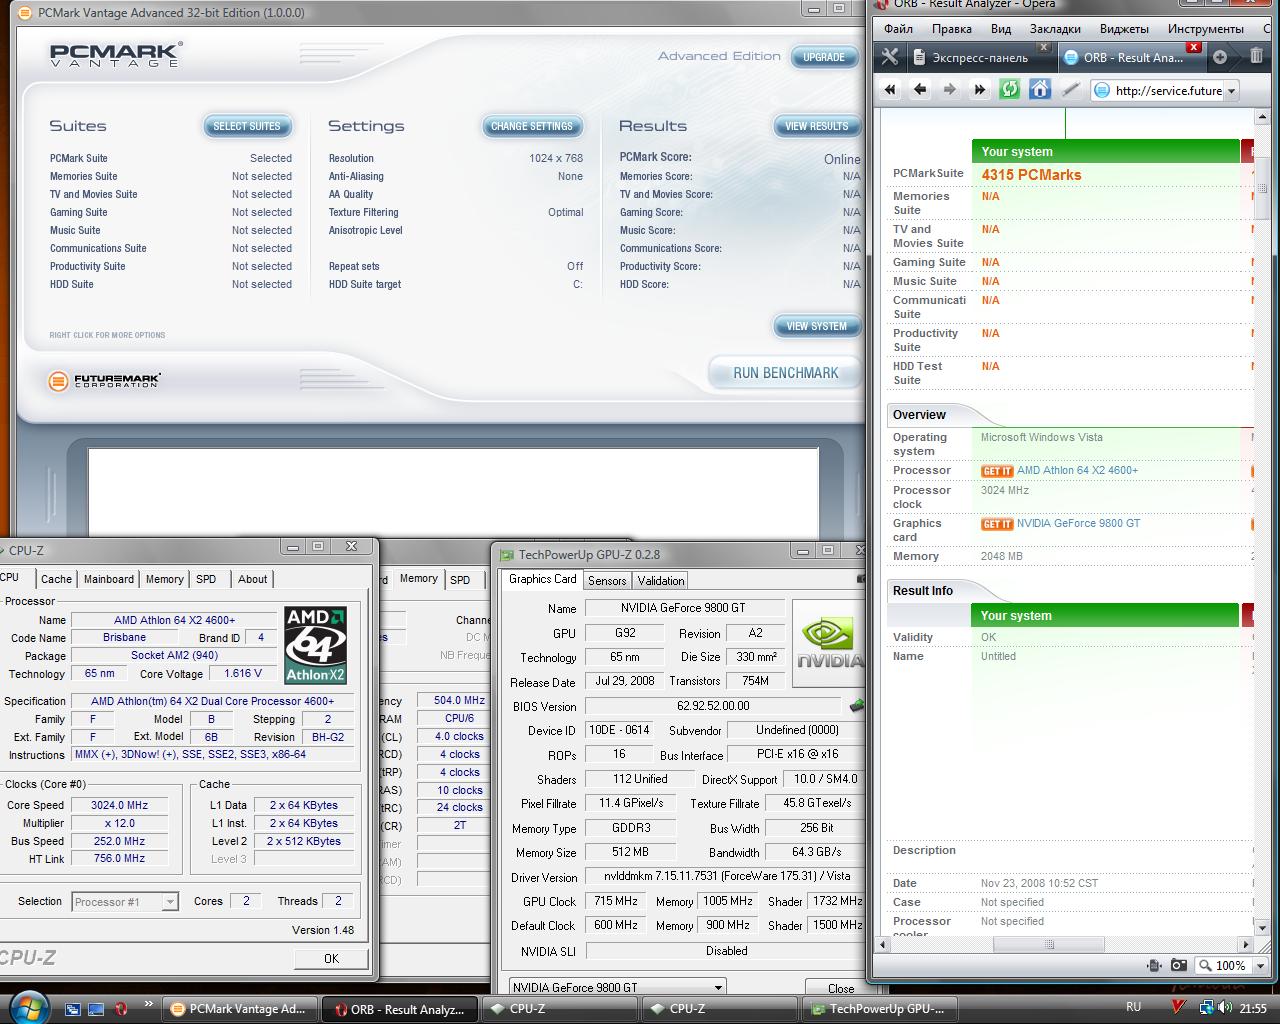This screenshot has width=1280, height=1024.
Task: Click the volume icon in system tray
Action: pyautogui.click(x=1225, y=1008)
